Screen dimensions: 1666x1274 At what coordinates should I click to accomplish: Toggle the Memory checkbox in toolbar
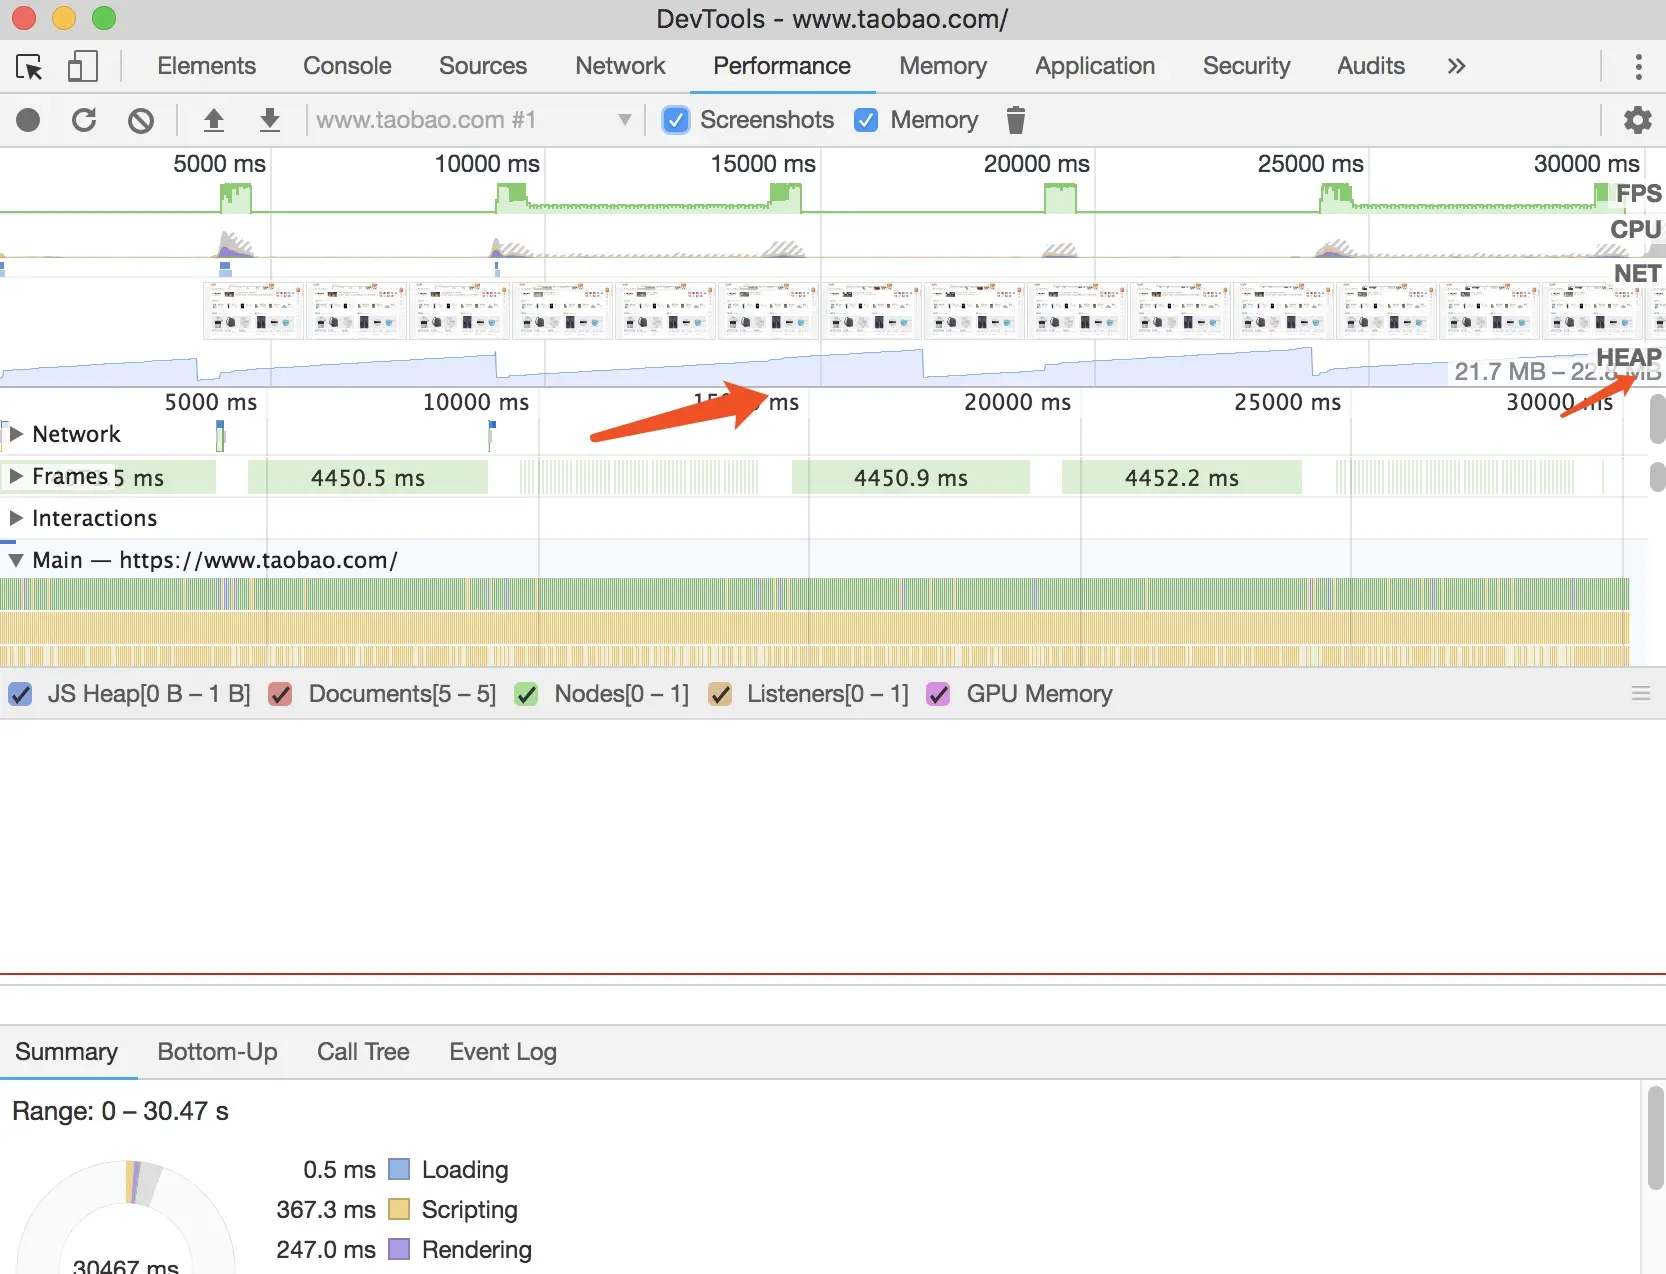coord(866,120)
